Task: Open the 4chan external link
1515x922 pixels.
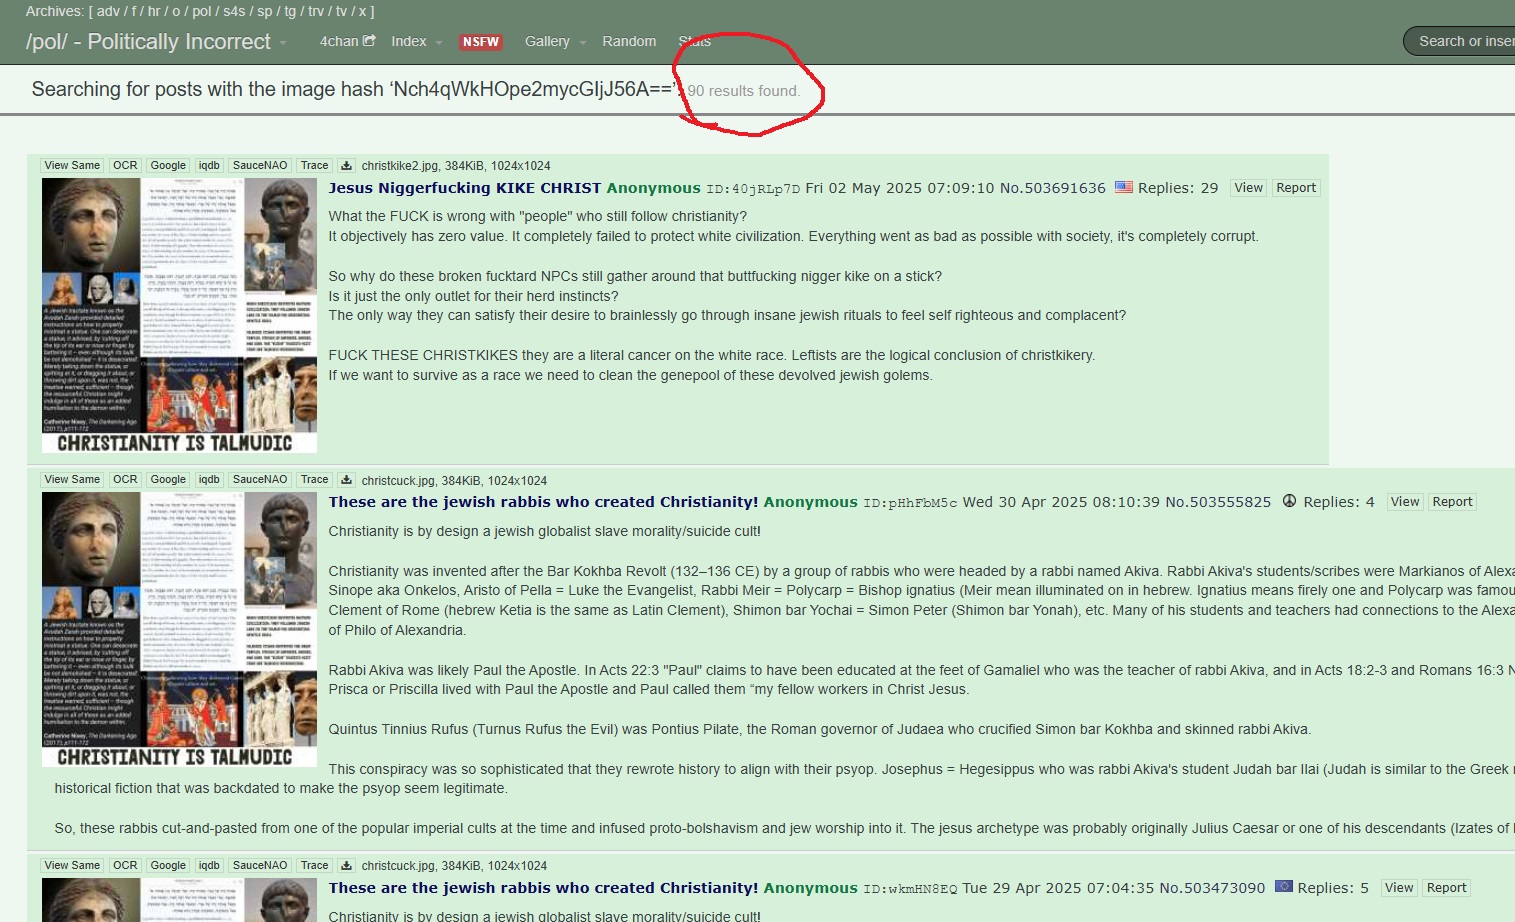Action: (347, 41)
